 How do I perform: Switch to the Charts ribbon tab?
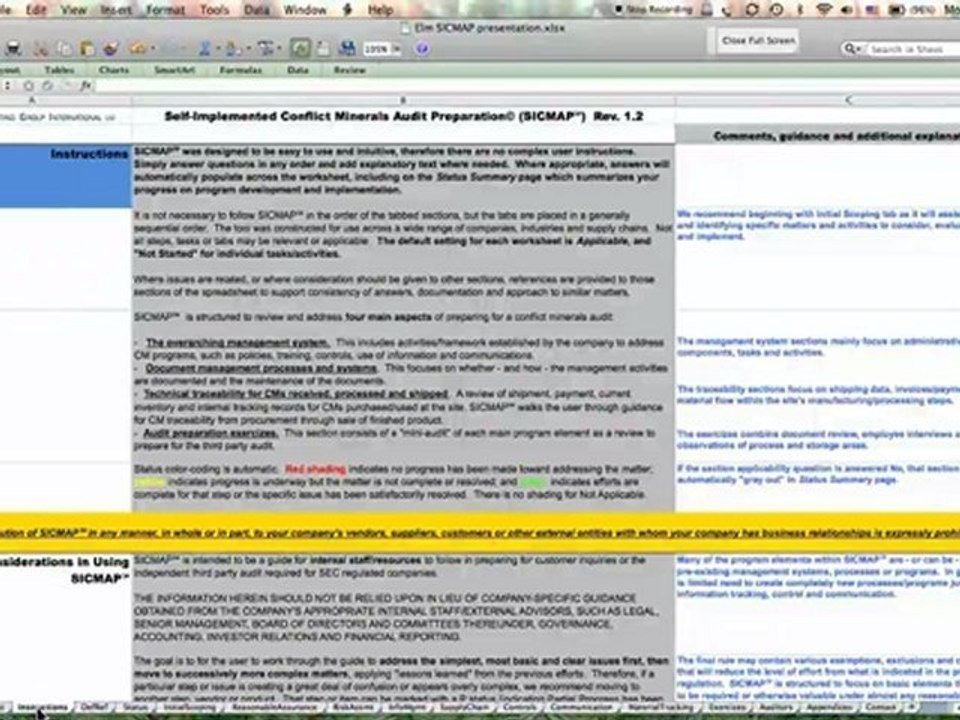click(x=114, y=70)
